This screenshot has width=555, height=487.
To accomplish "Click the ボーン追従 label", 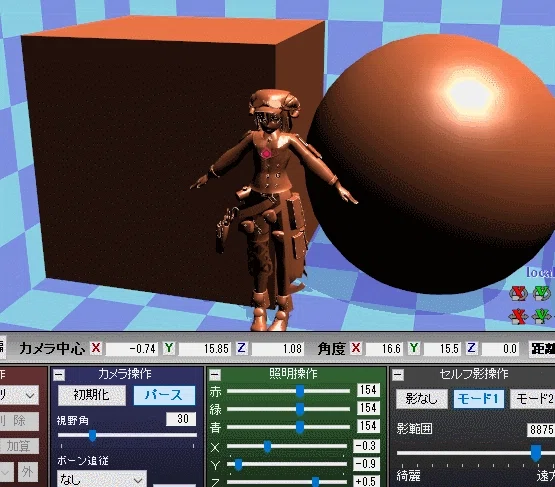I will (x=83, y=460).
